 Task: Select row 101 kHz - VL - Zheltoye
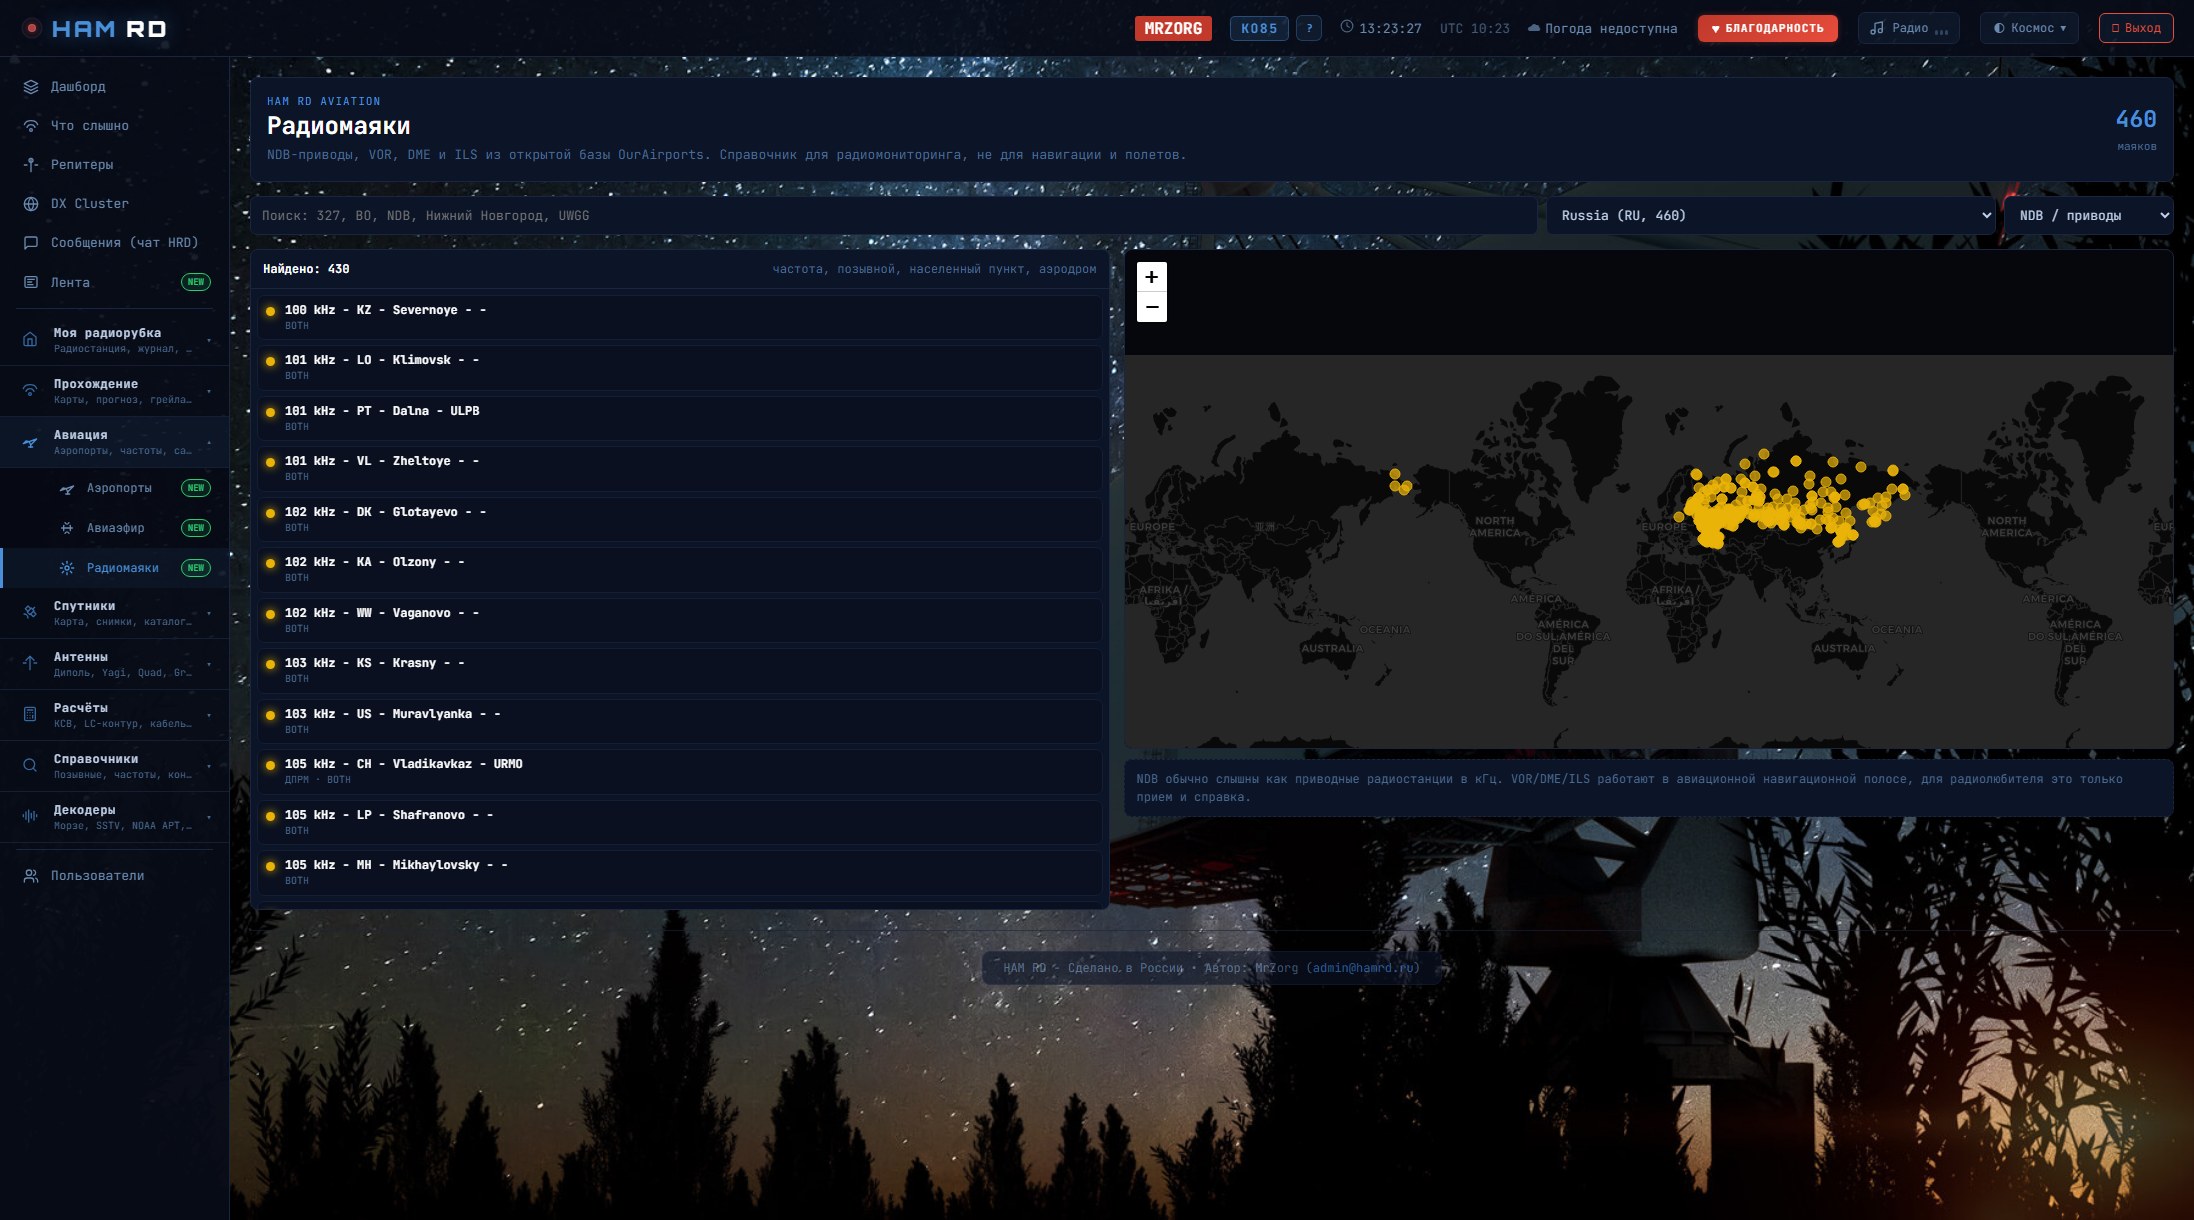[680, 468]
